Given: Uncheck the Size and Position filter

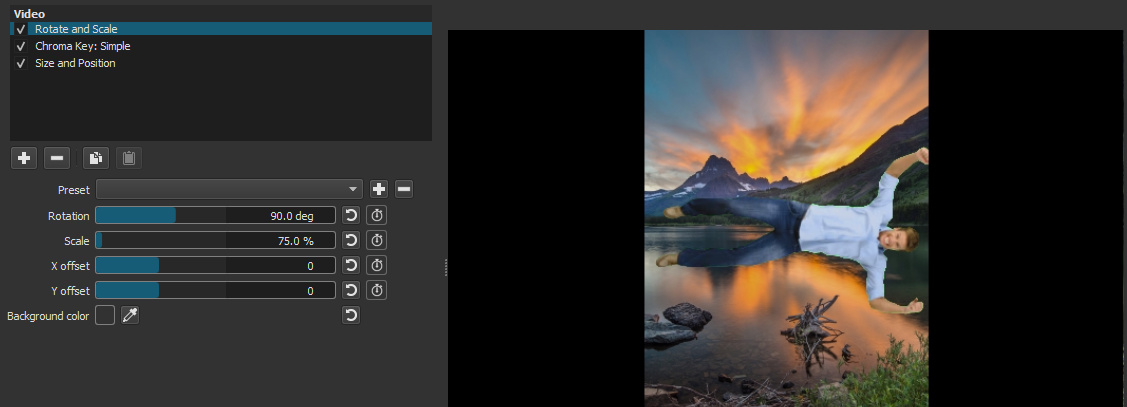Looking at the screenshot, I should (20, 63).
